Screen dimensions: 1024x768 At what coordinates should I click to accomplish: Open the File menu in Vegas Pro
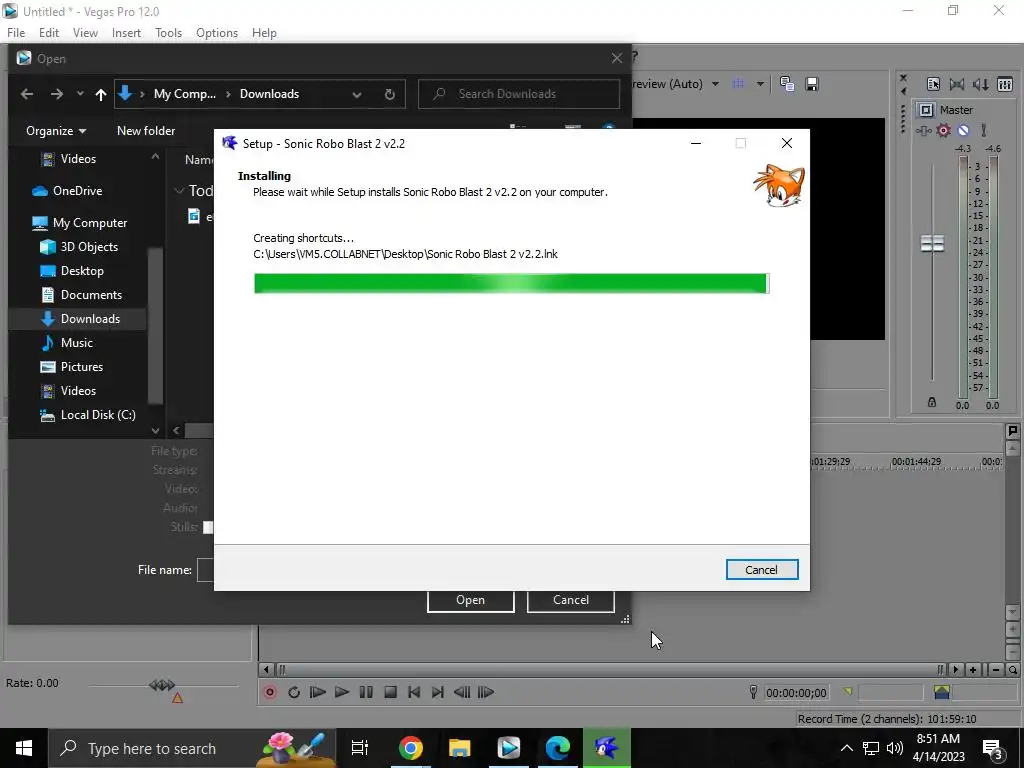click(16, 33)
